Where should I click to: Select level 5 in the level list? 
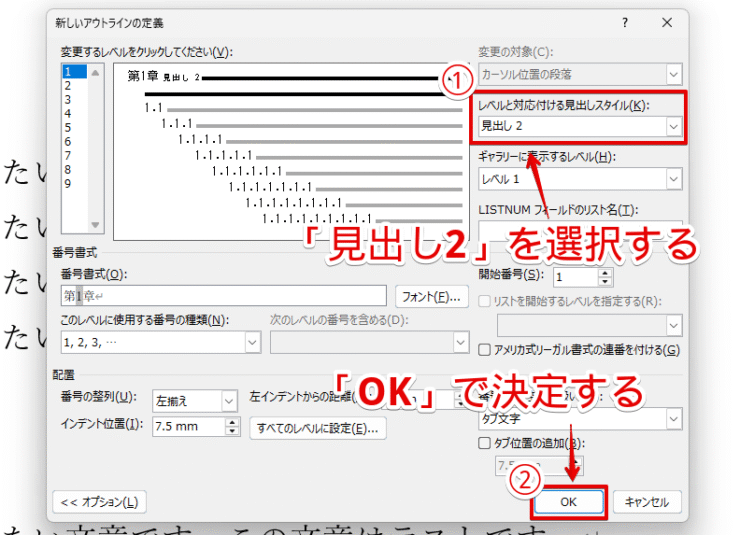tap(74, 128)
